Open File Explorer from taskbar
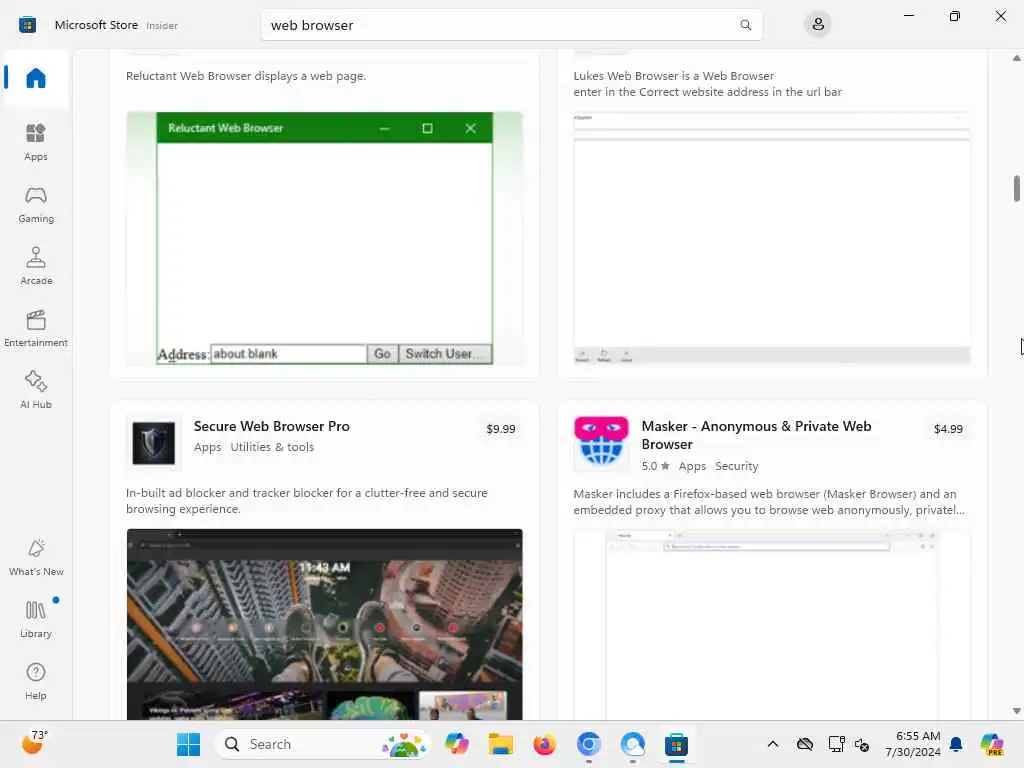Screen dimensions: 1024x768 [x=500, y=744]
